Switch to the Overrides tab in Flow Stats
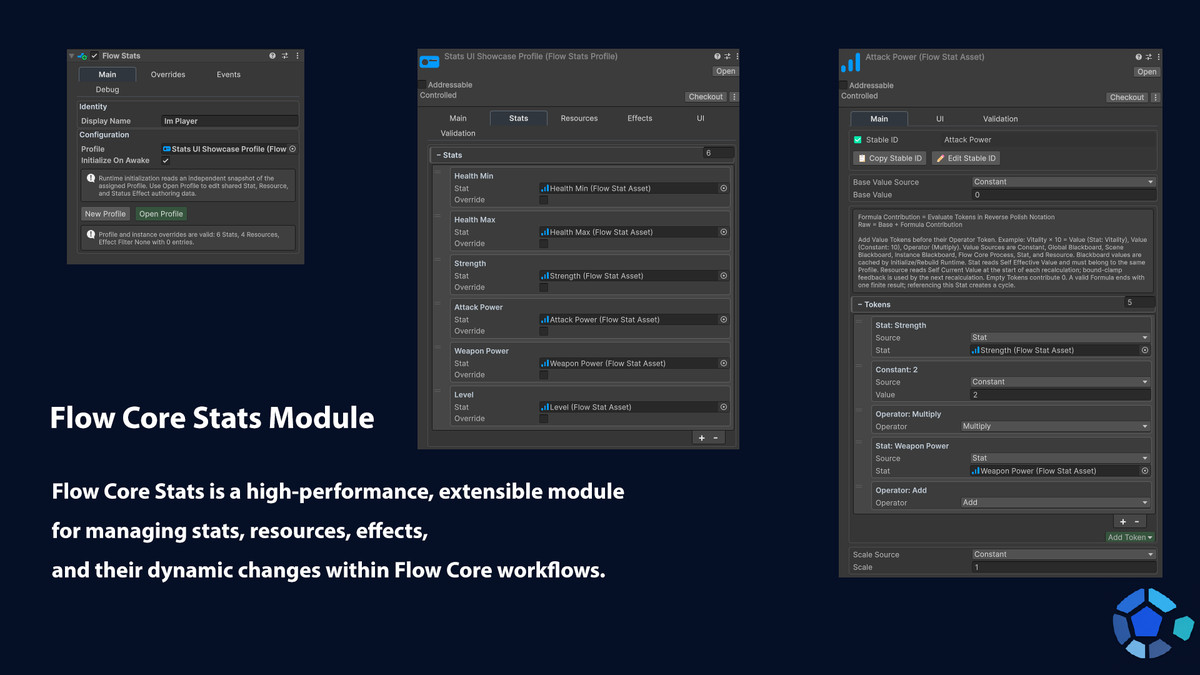 pyautogui.click(x=168, y=74)
